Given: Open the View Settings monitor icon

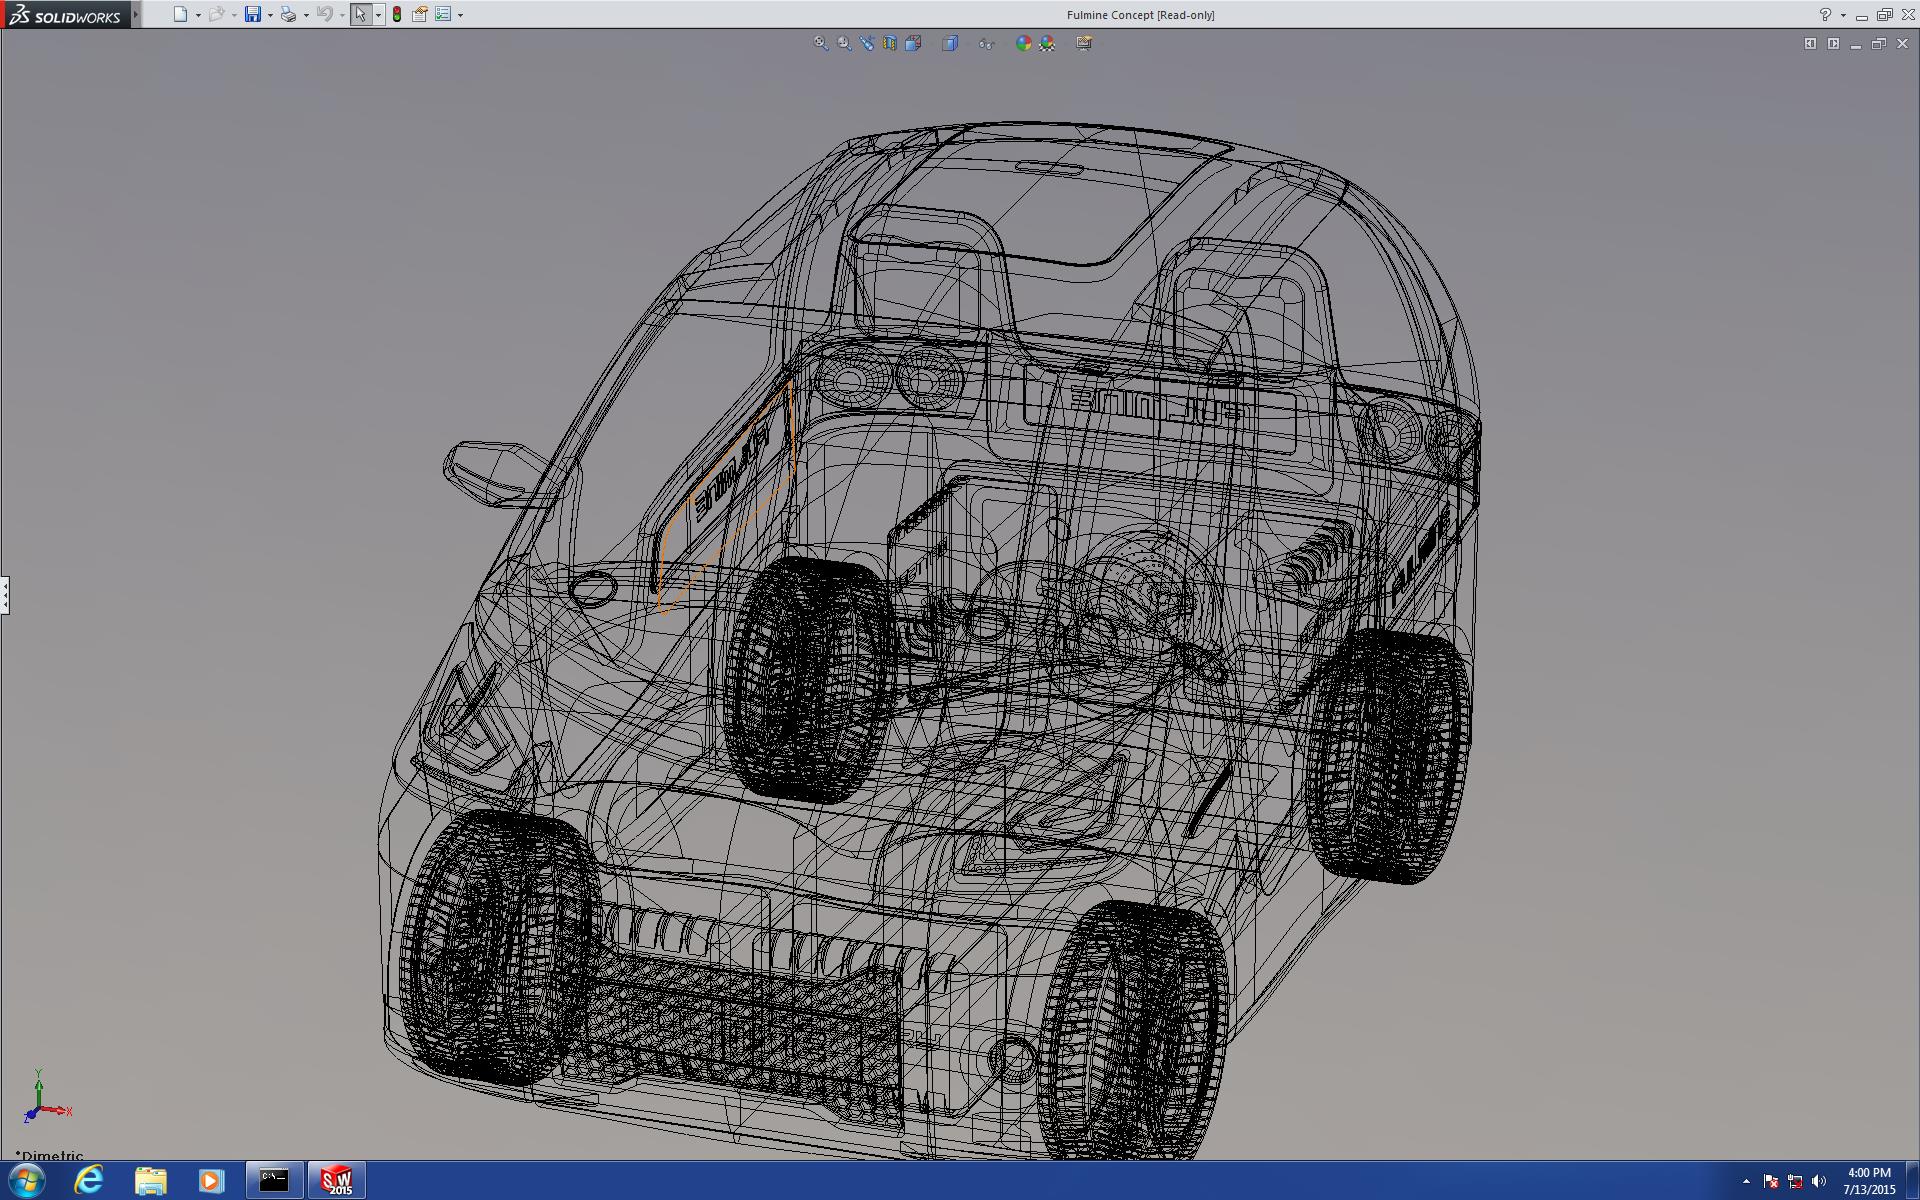Looking at the screenshot, I should pyautogui.click(x=1084, y=43).
